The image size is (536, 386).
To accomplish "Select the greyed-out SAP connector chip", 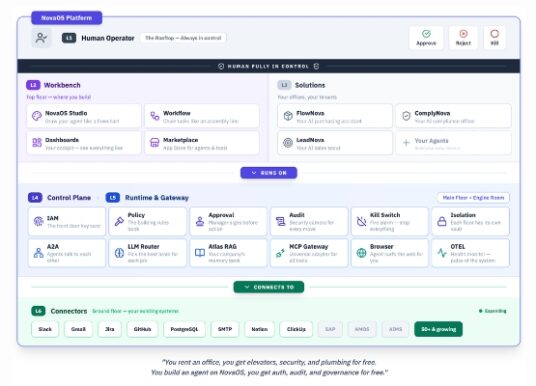I will point(330,329).
